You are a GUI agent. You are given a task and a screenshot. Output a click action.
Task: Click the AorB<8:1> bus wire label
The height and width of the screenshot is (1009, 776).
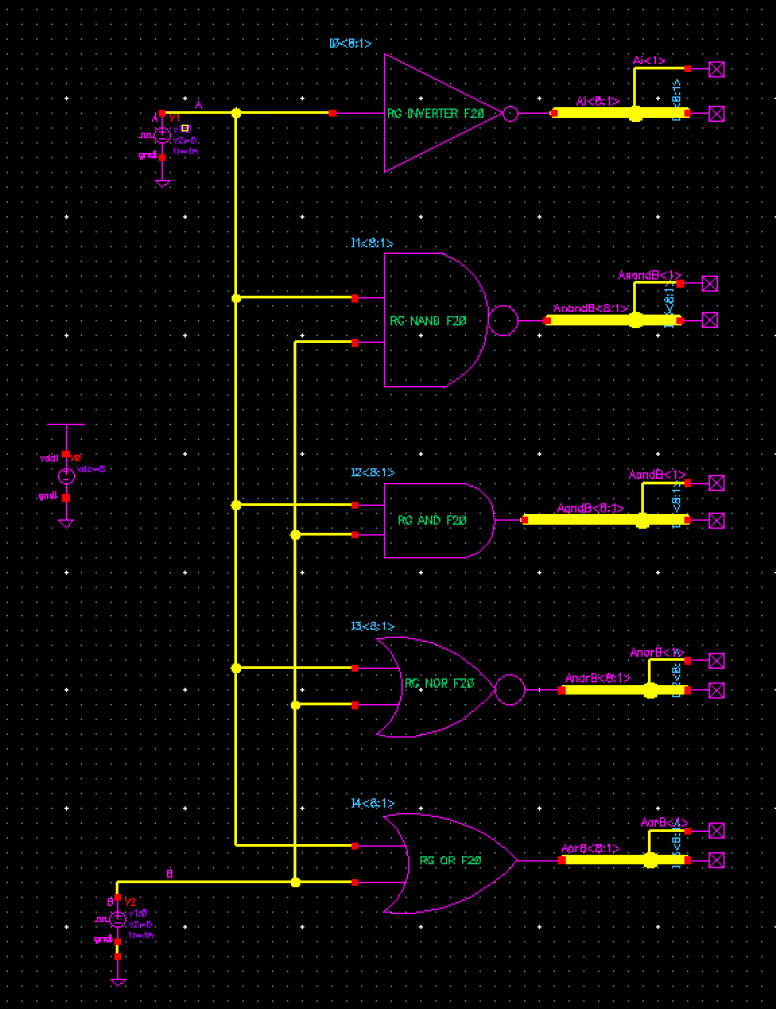click(591, 849)
